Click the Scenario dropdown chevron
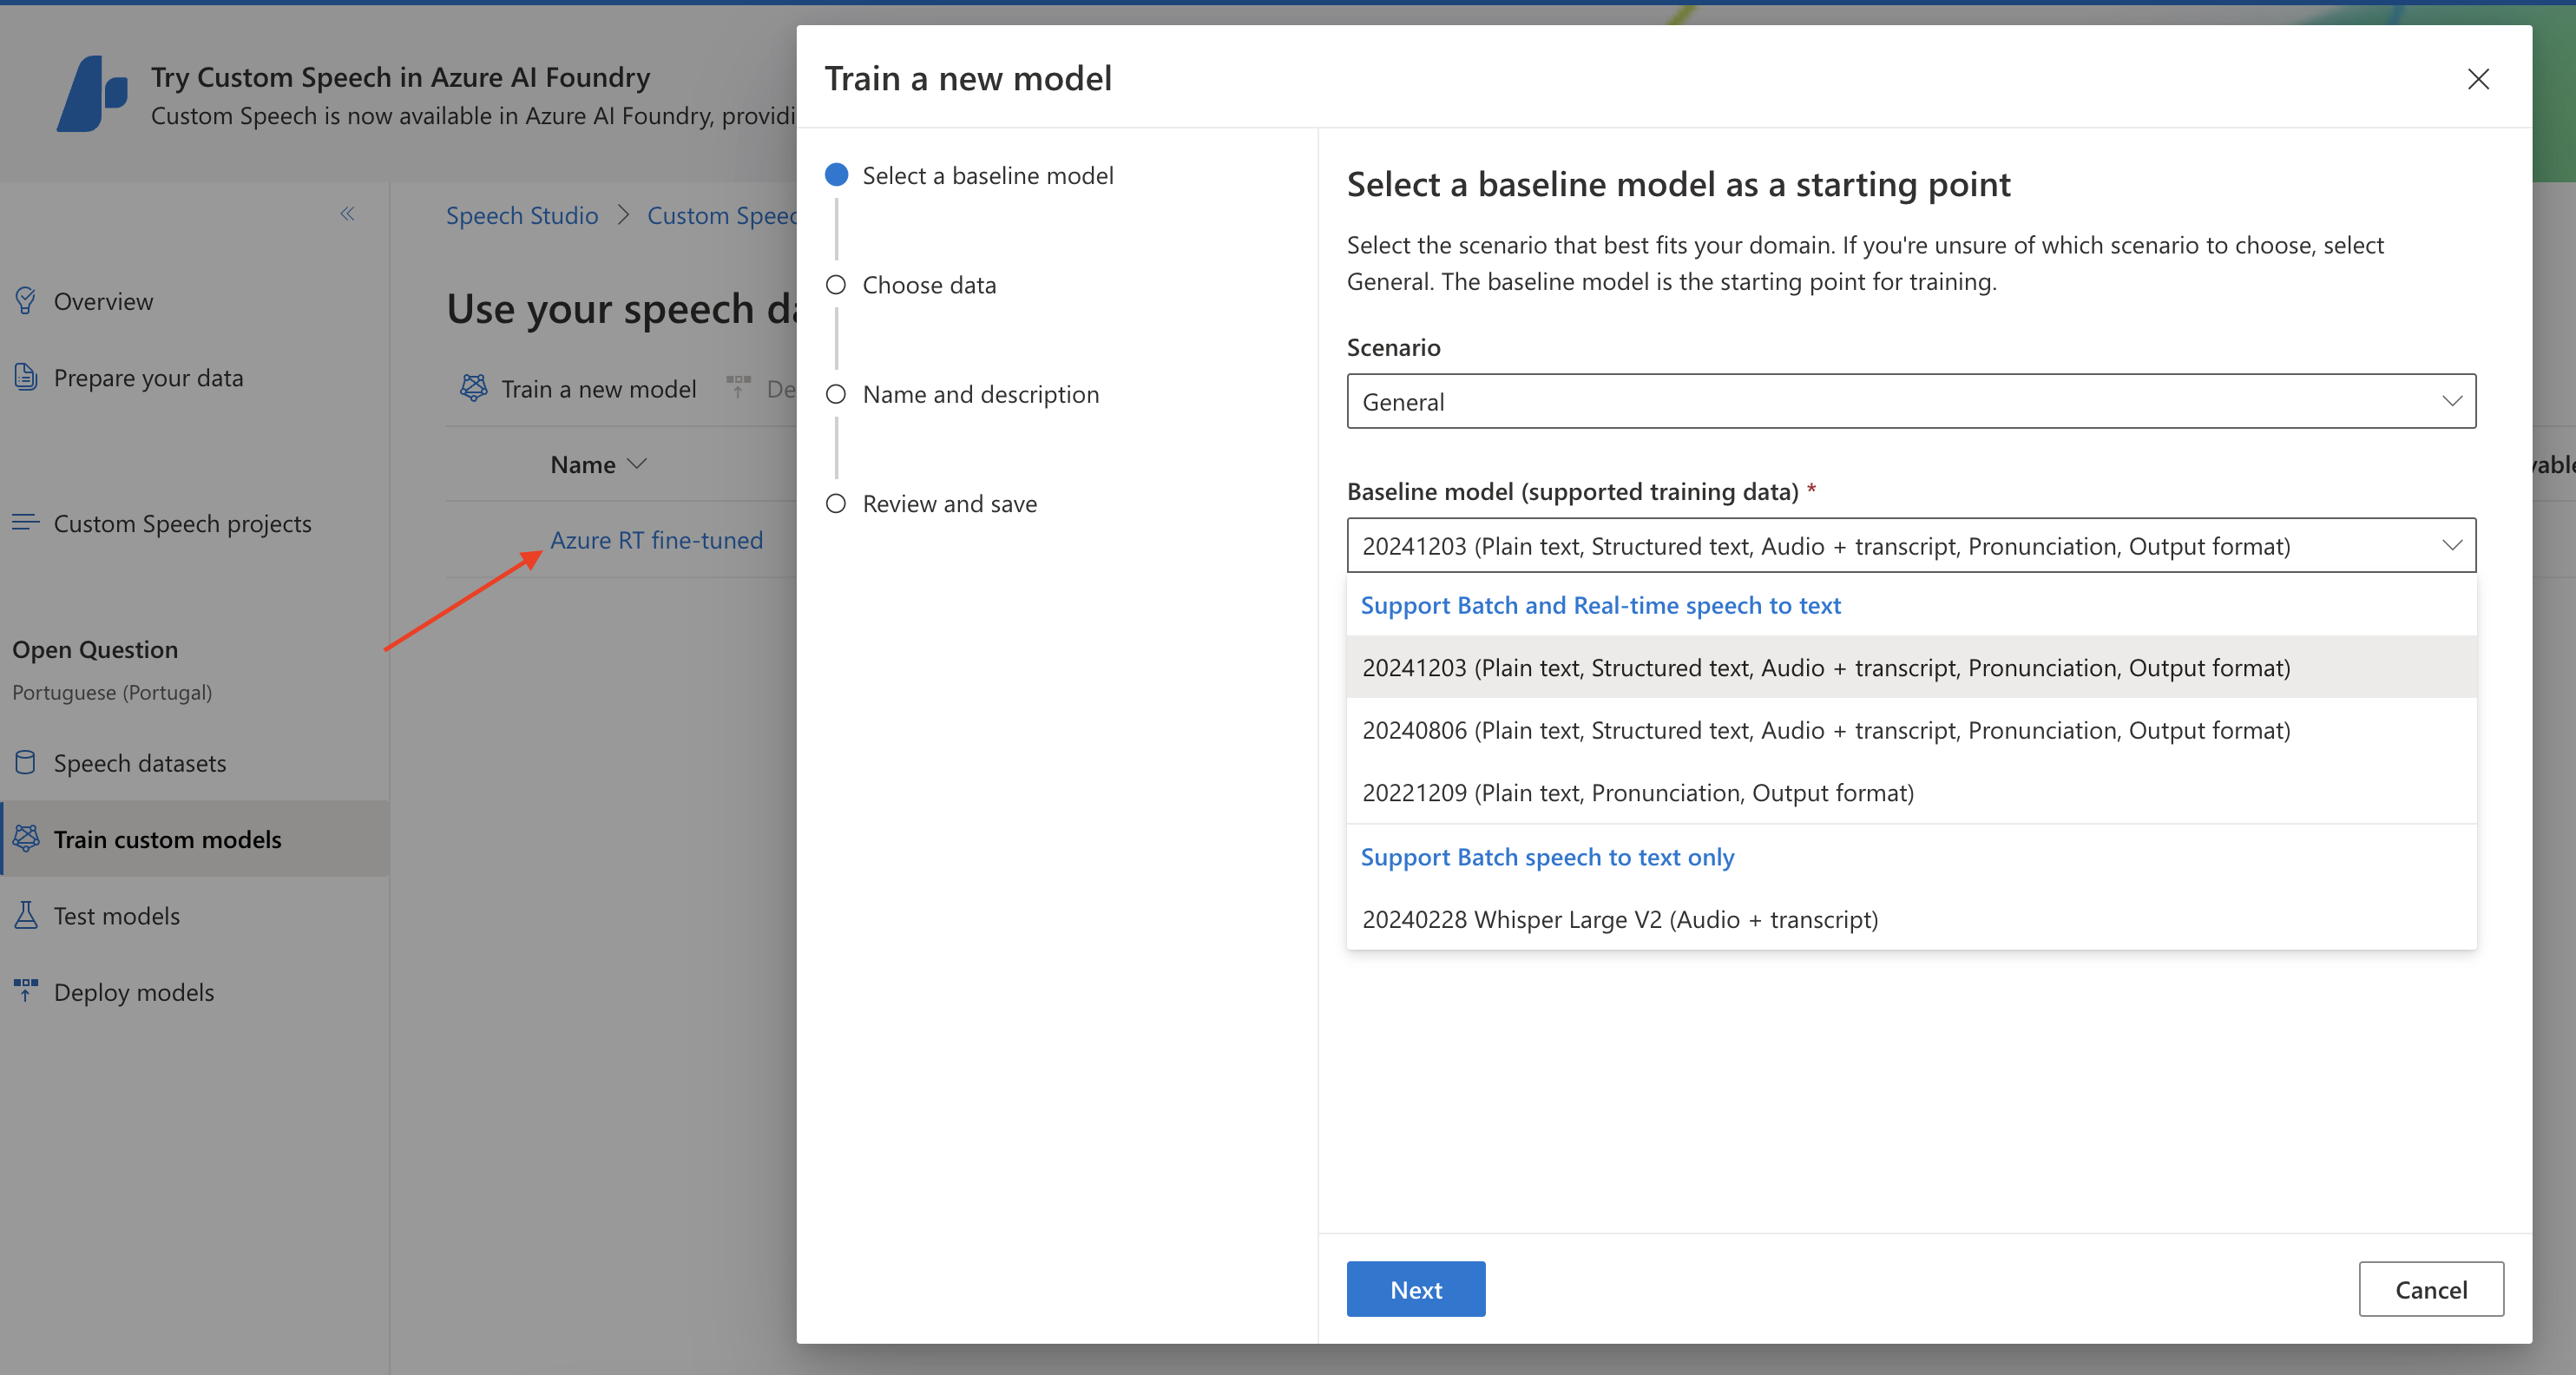The width and height of the screenshot is (2576, 1375). (x=2451, y=401)
